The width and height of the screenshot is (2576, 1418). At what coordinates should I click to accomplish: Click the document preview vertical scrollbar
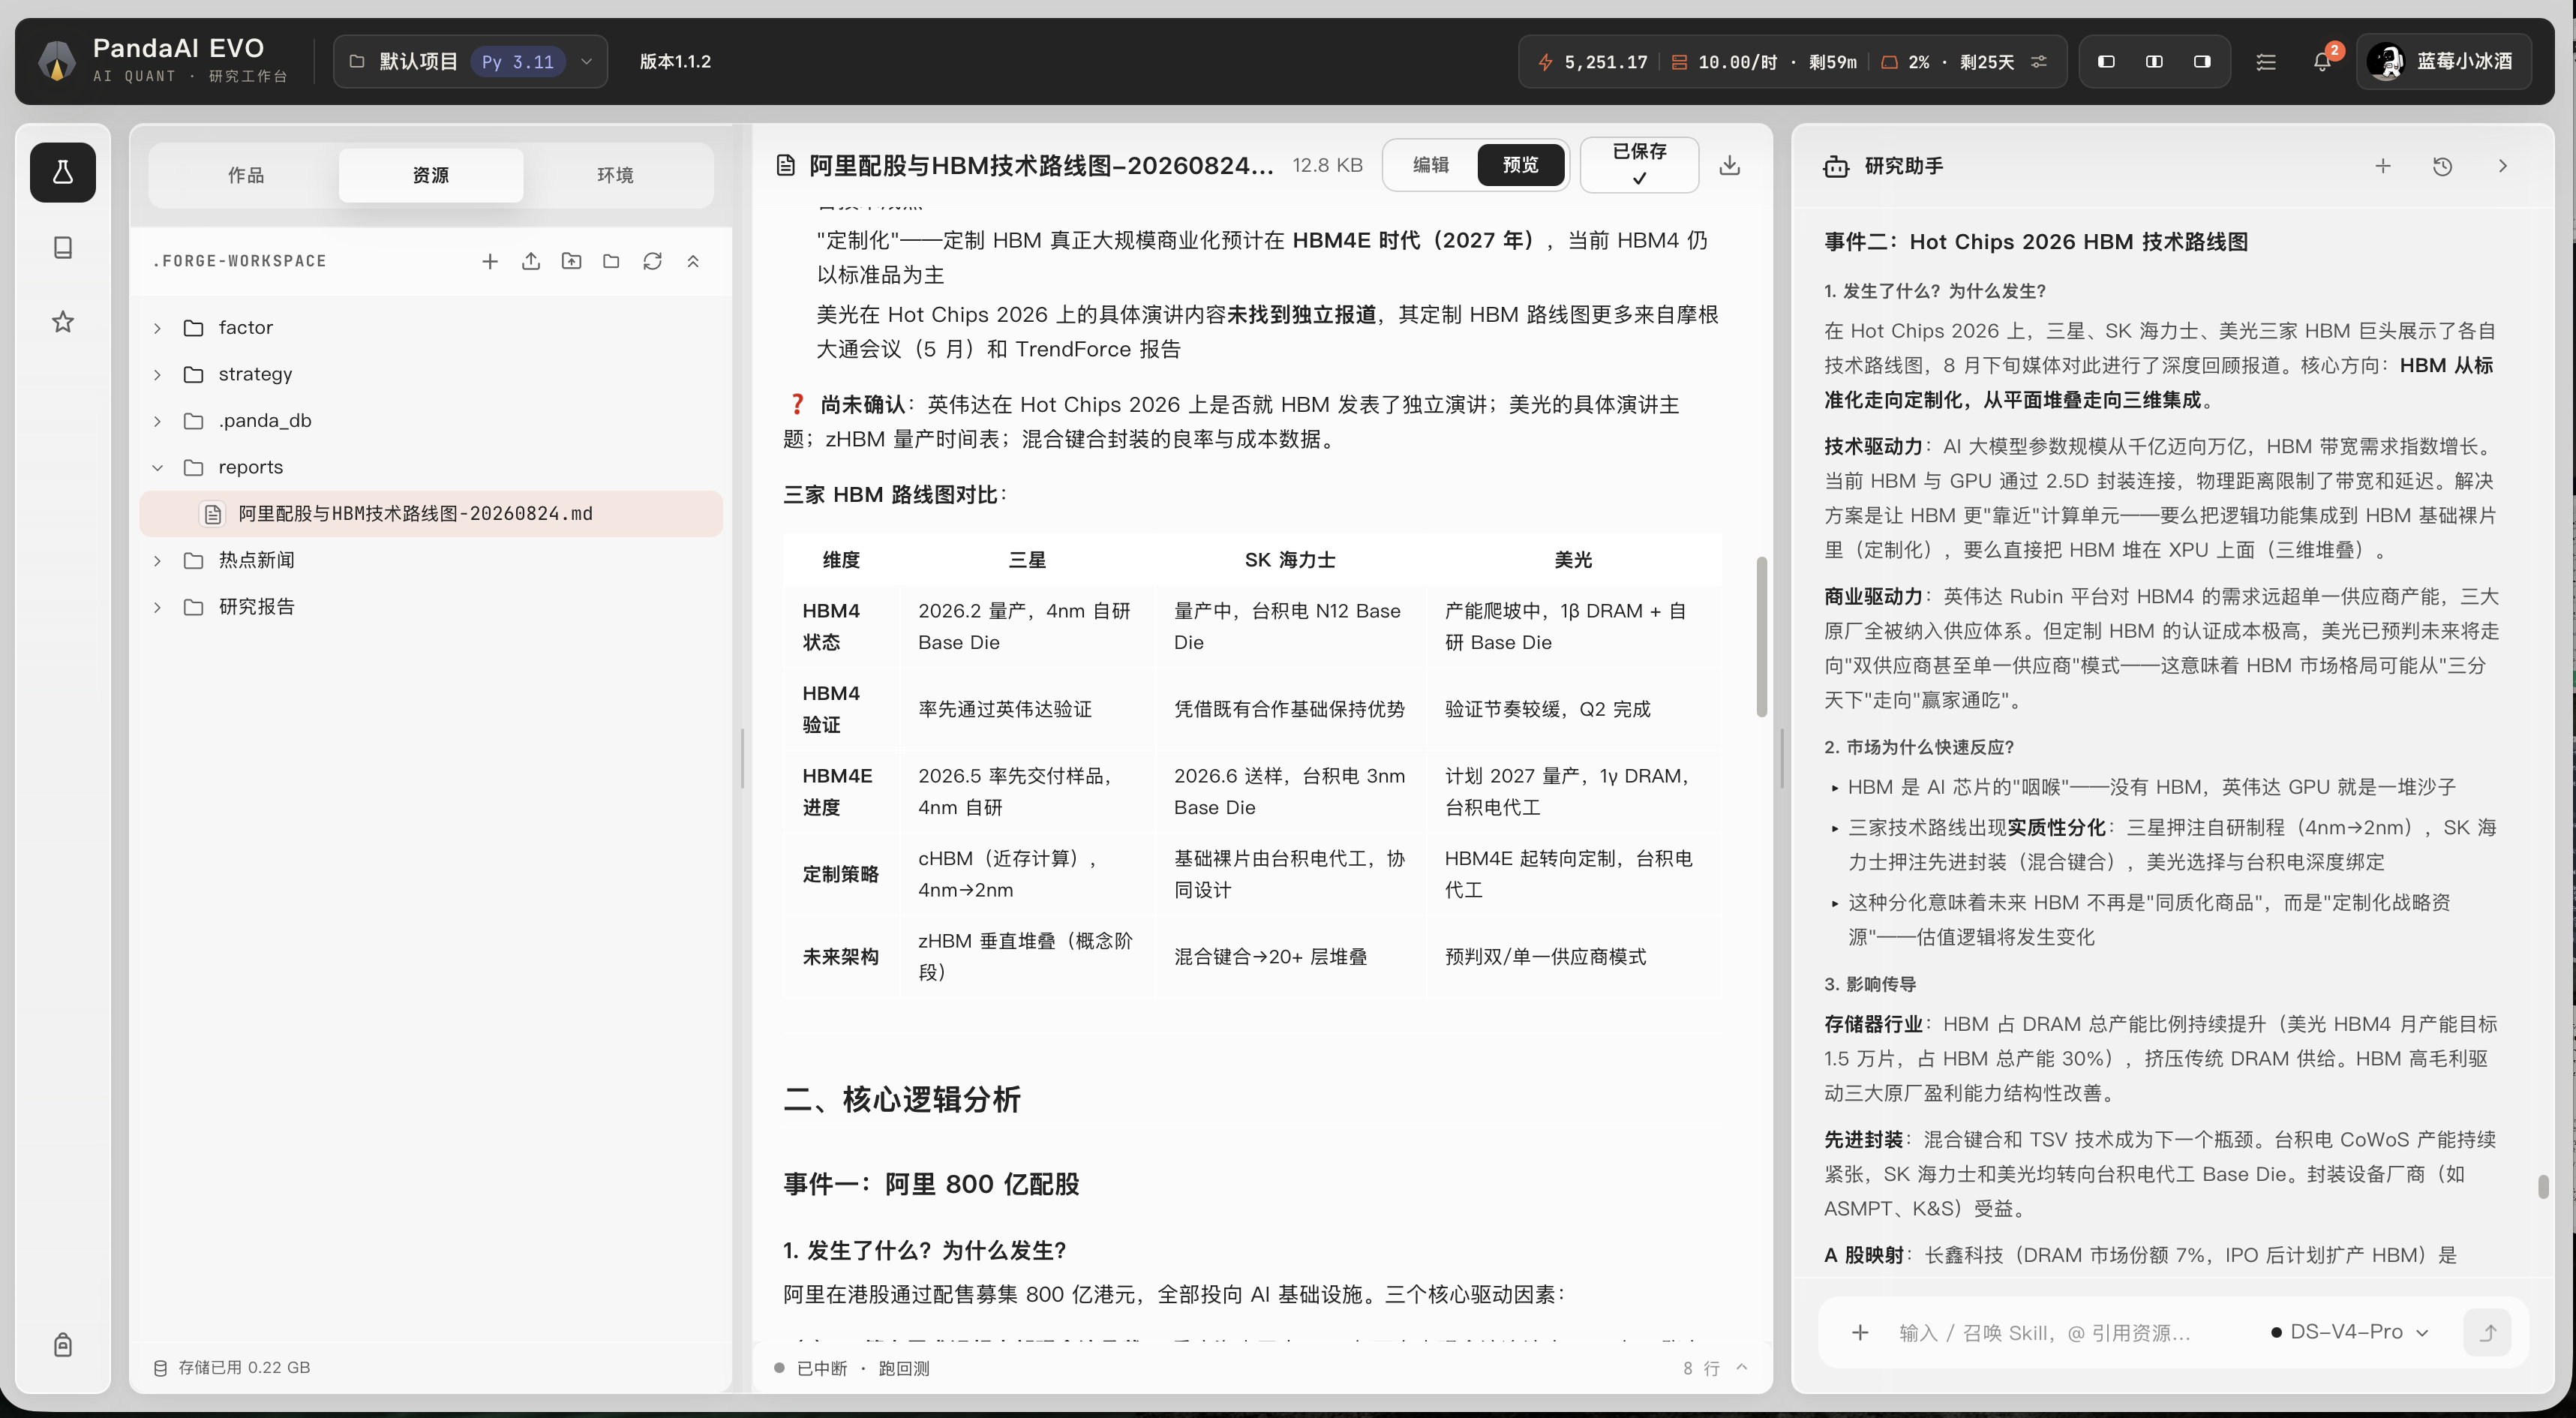1761,636
